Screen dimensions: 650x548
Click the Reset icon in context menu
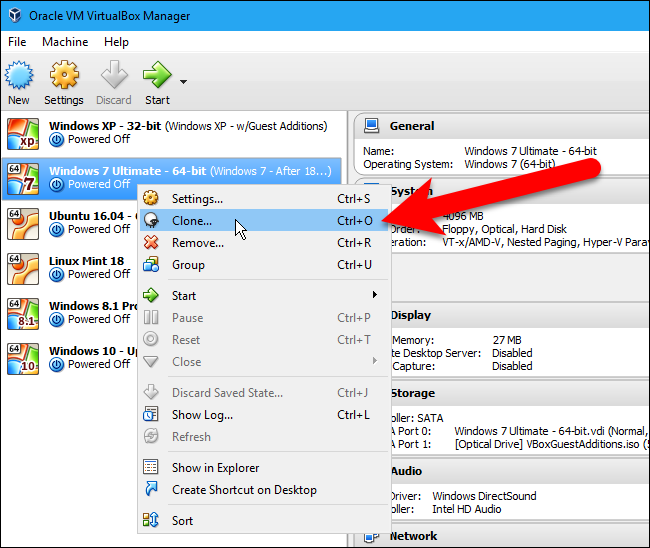151,339
